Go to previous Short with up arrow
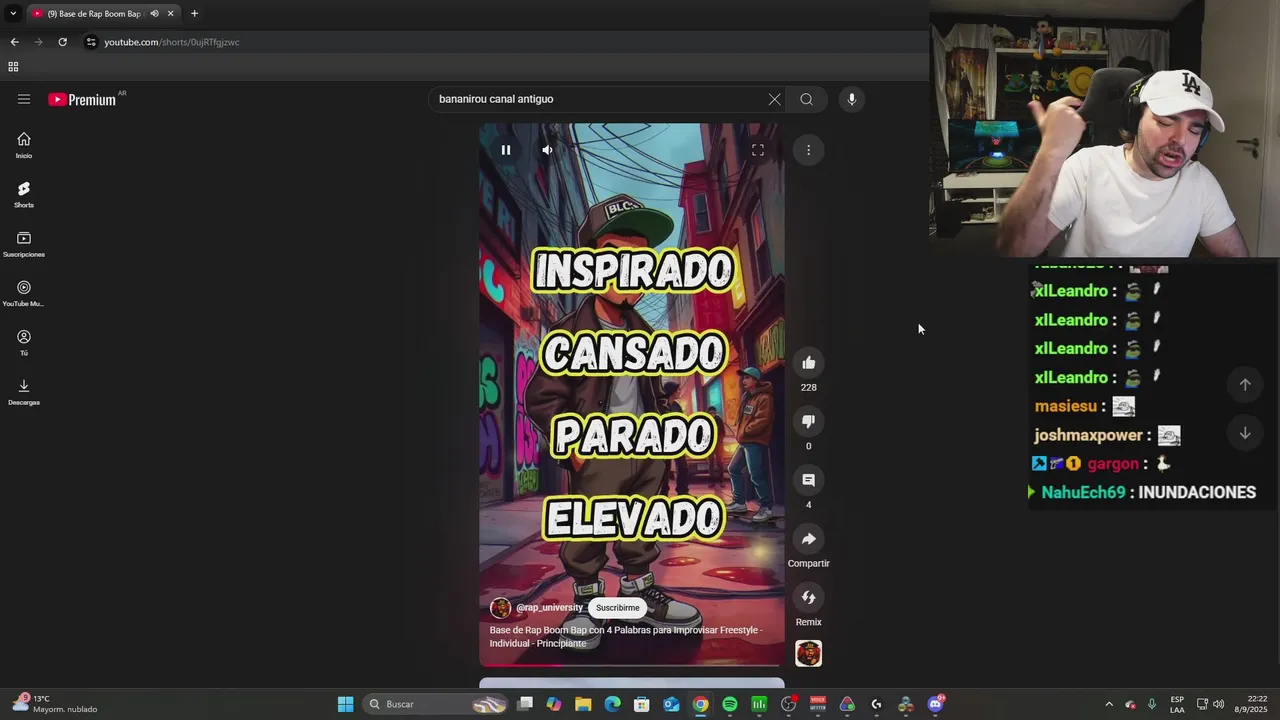The image size is (1280, 720). [x=1245, y=384]
